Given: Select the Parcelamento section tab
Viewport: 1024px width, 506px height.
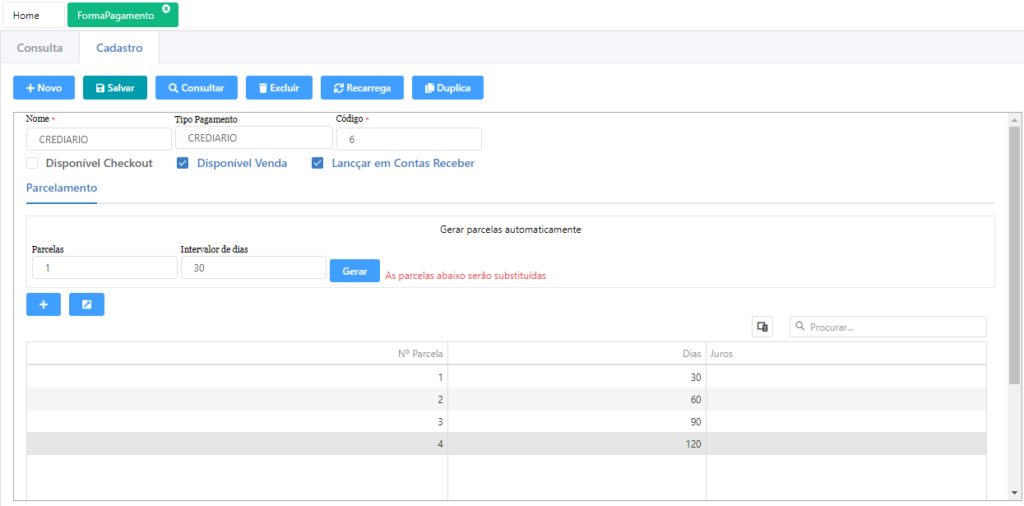Looking at the screenshot, I should click(61, 188).
